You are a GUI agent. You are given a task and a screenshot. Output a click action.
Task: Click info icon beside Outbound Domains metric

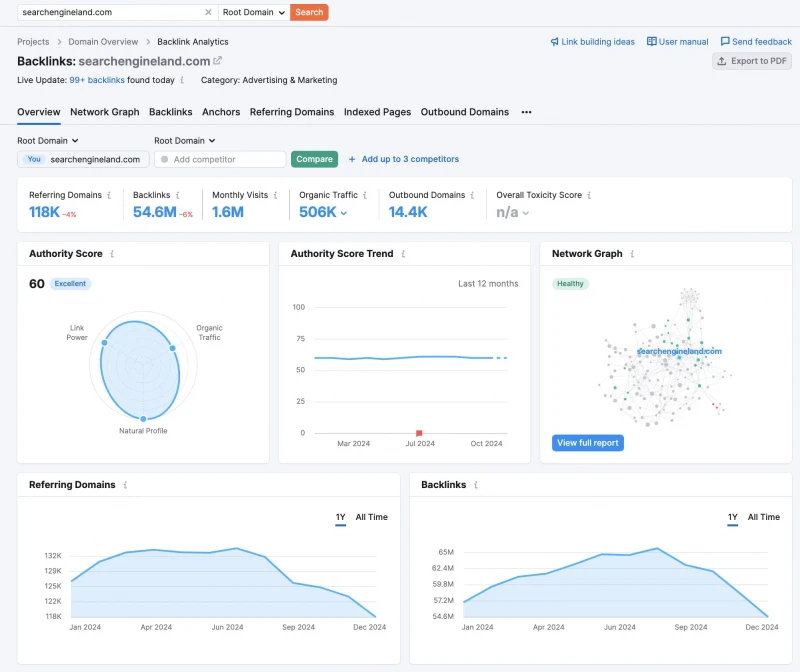[472, 195]
